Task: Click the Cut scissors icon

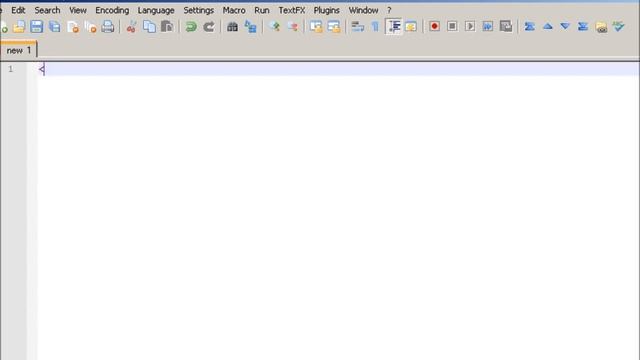Action: [x=131, y=27]
